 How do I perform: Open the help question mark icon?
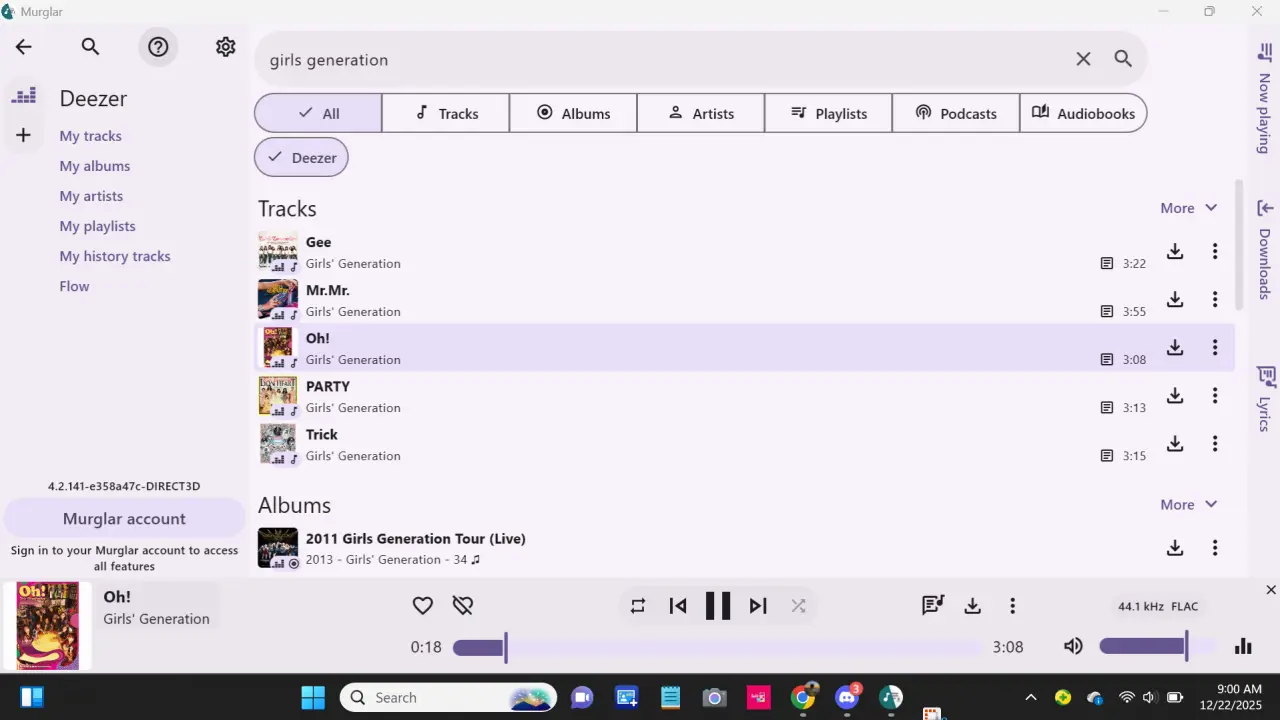(x=158, y=47)
